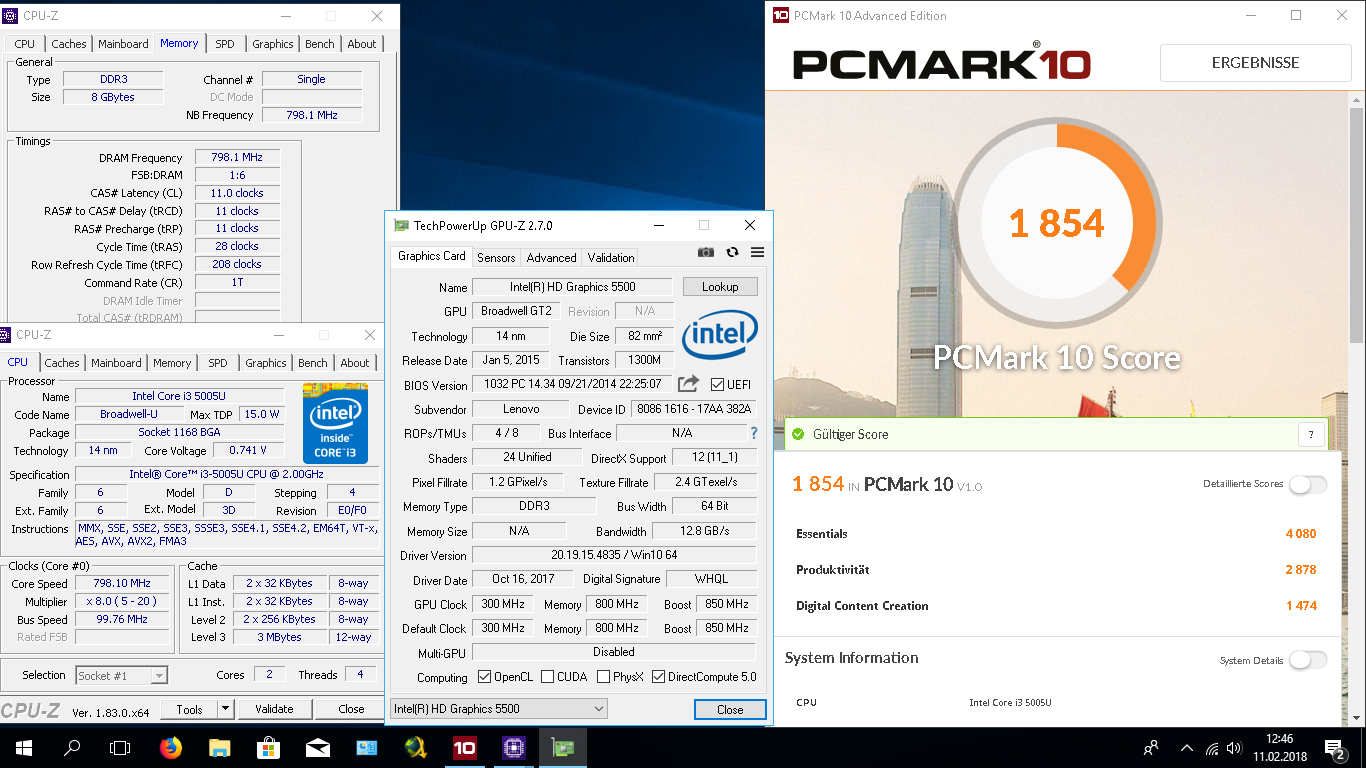Toggle the OpenCL checkbox

click(484, 677)
